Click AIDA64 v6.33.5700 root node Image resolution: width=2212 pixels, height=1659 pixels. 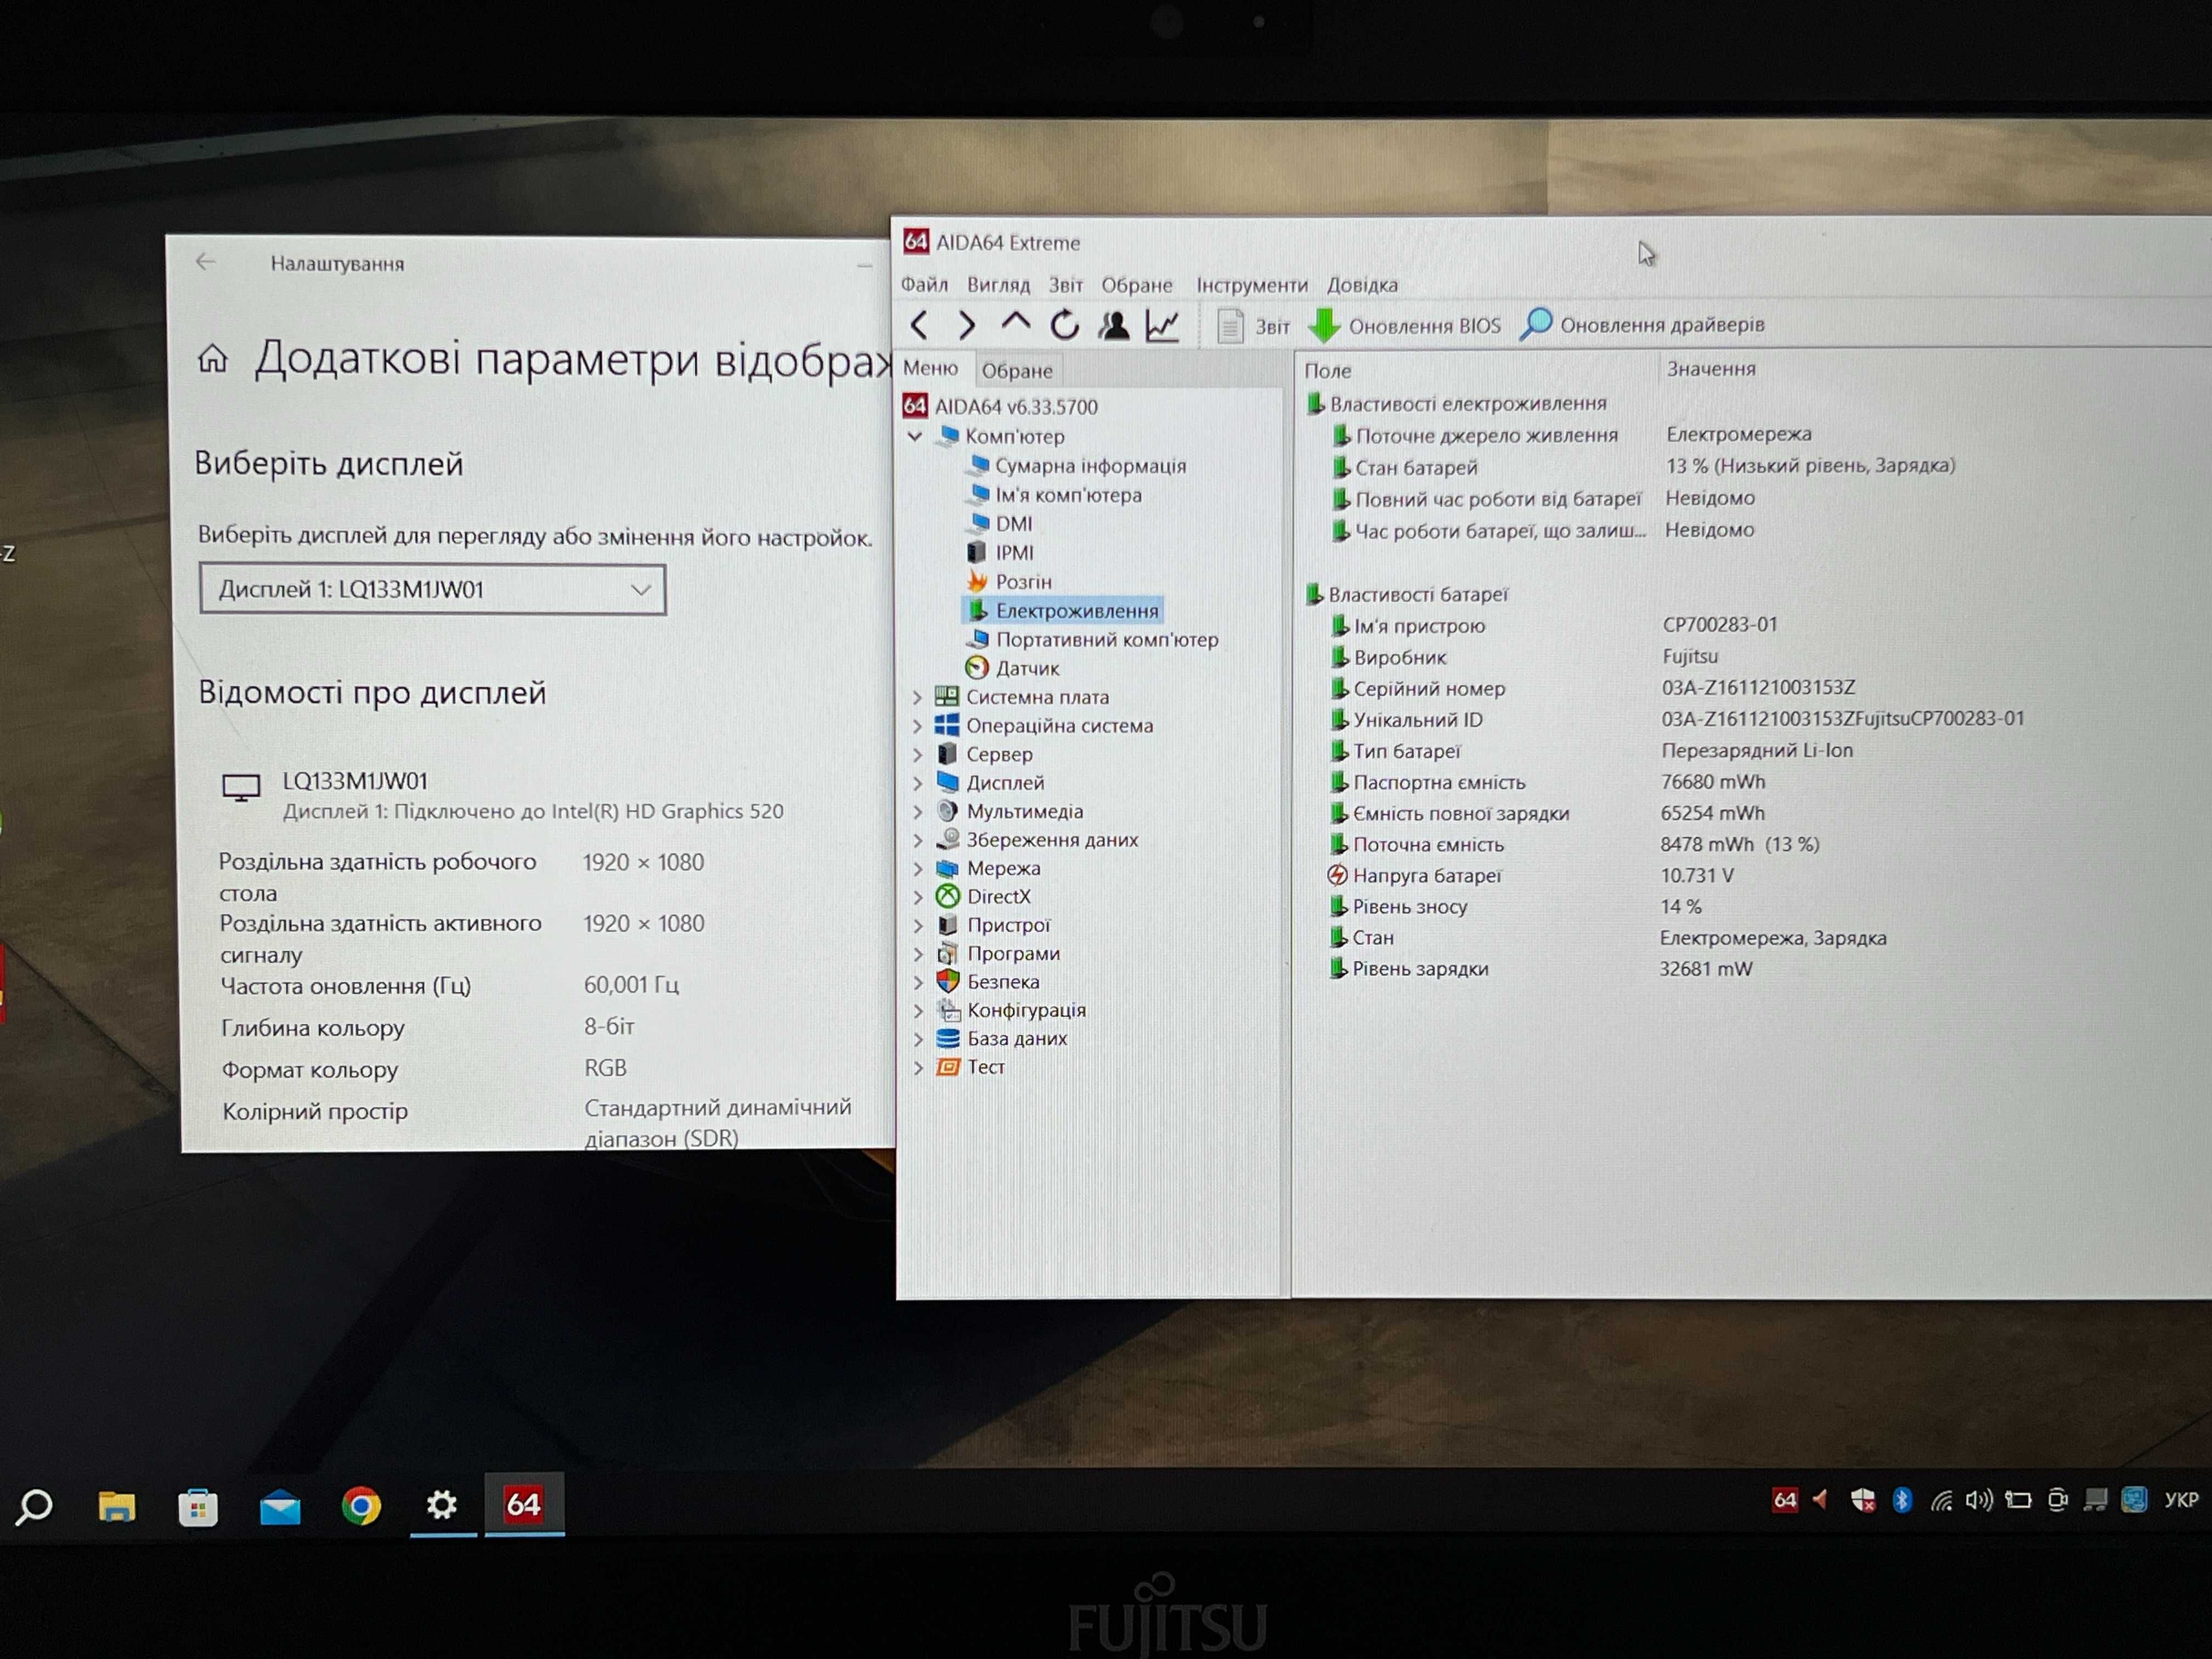1000,406
